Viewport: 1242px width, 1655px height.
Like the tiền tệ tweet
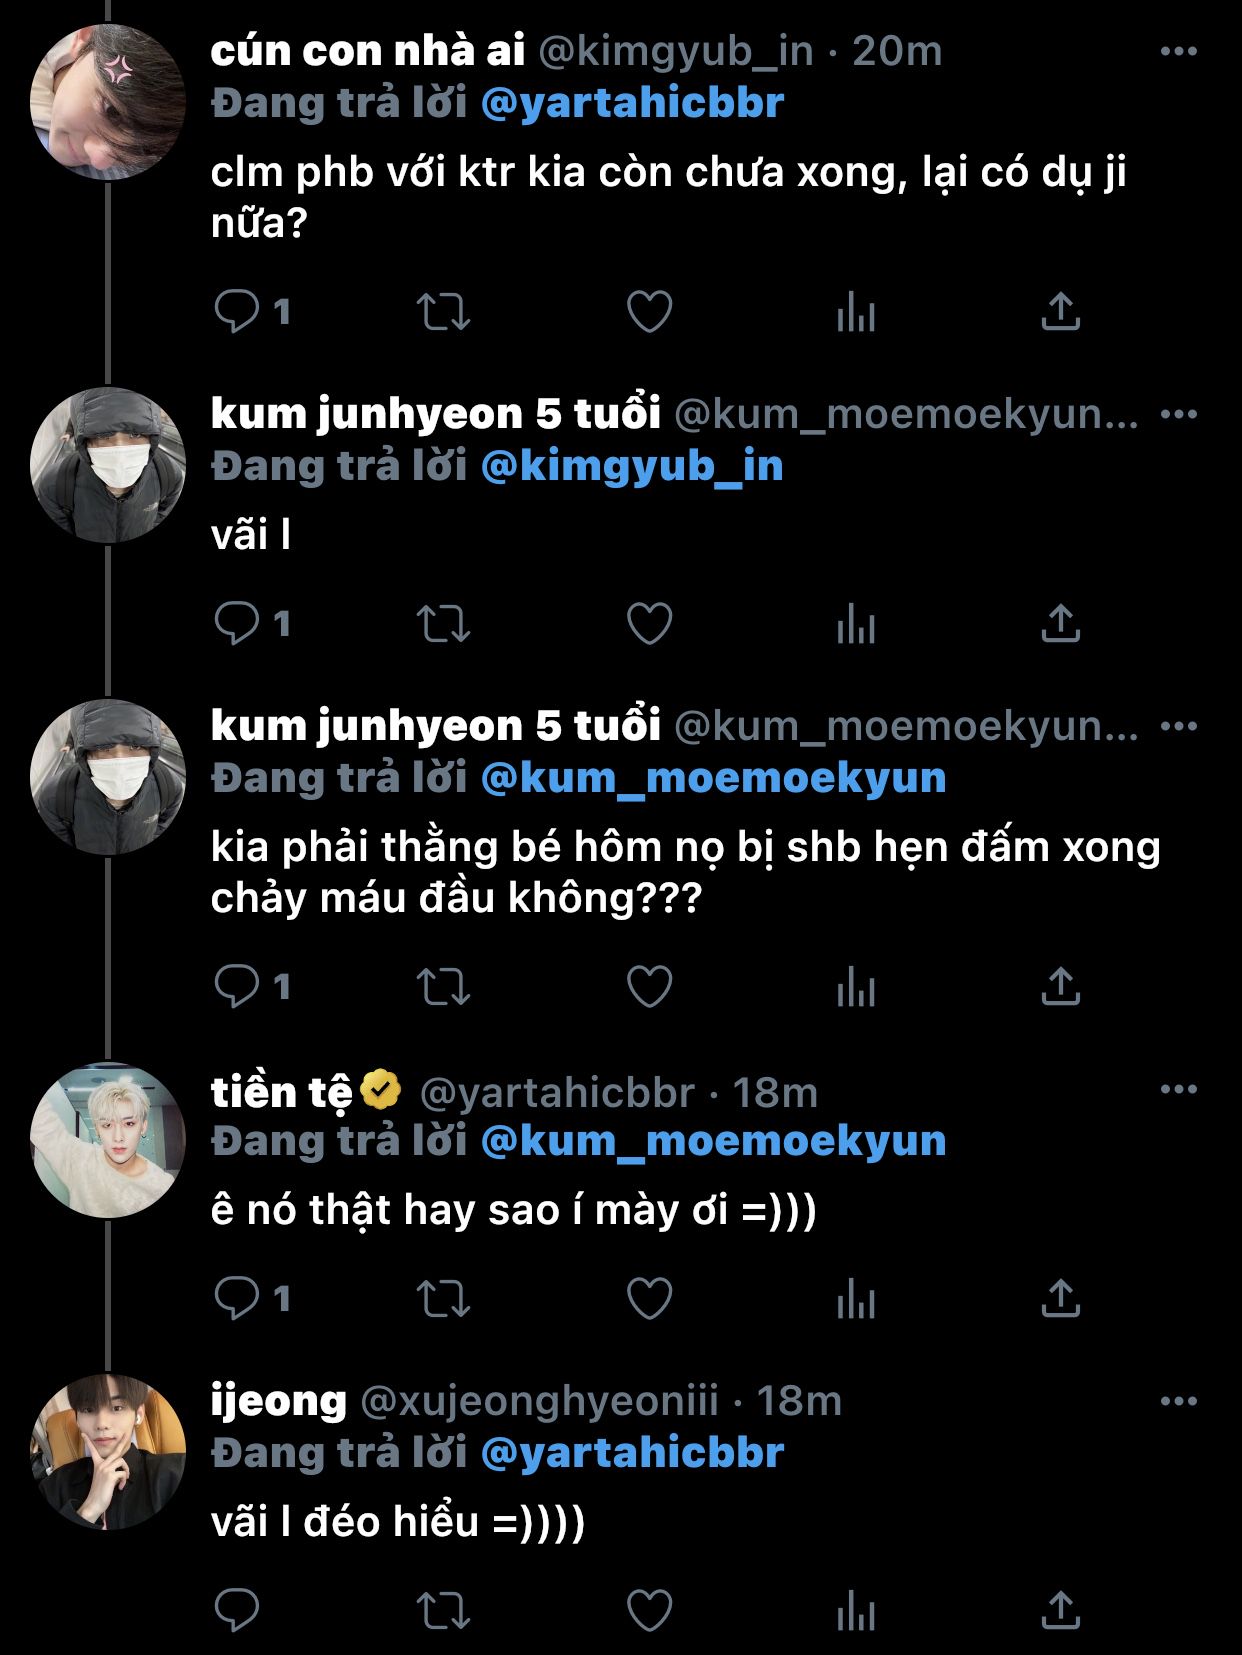[649, 1299]
